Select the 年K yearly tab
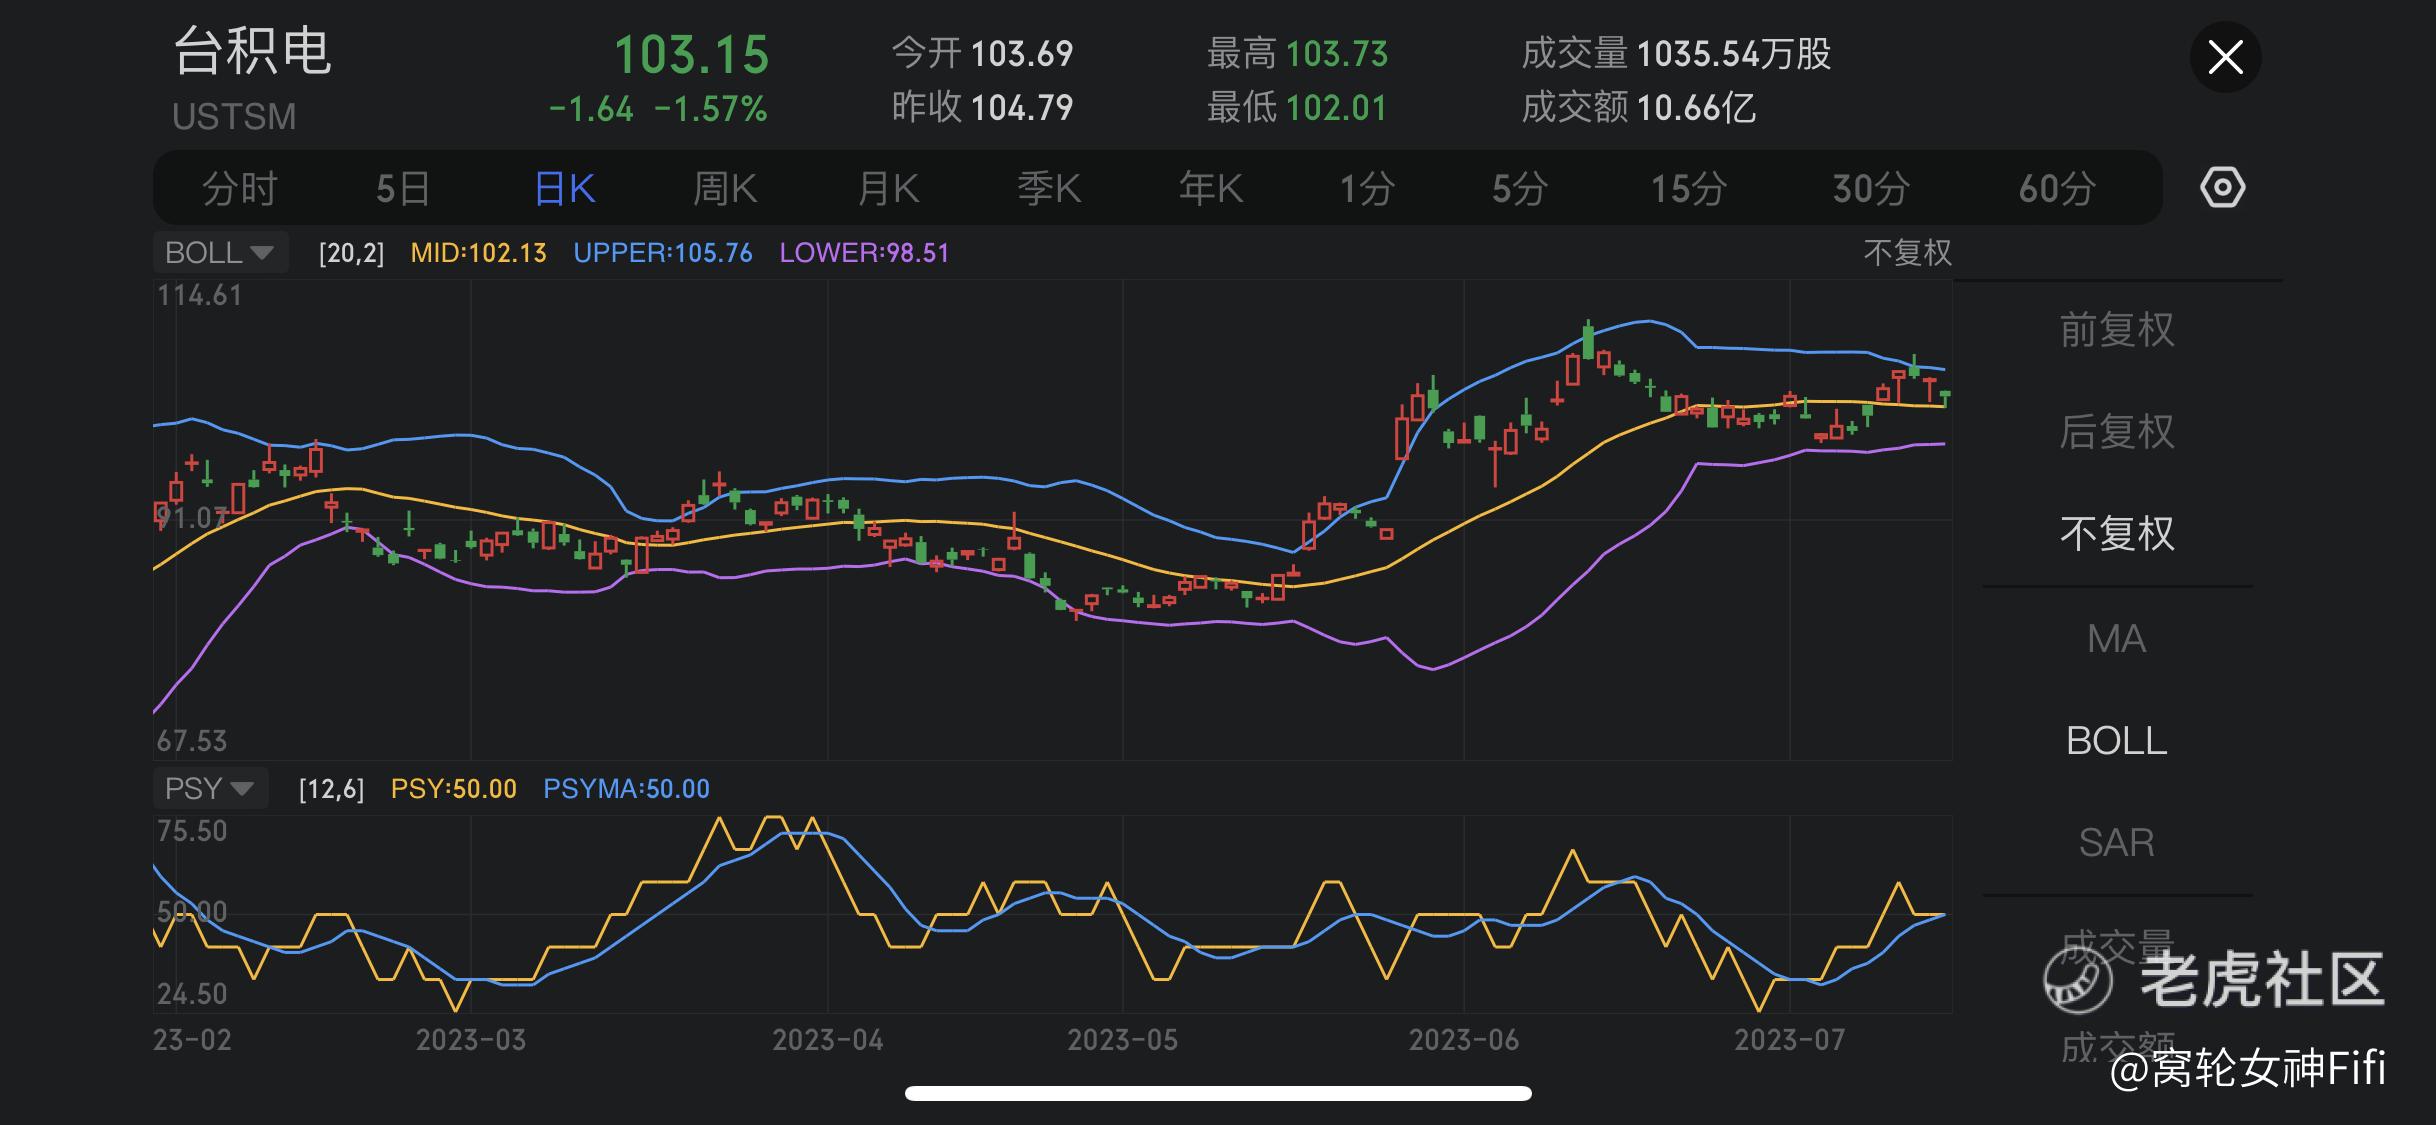 pyautogui.click(x=1211, y=188)
